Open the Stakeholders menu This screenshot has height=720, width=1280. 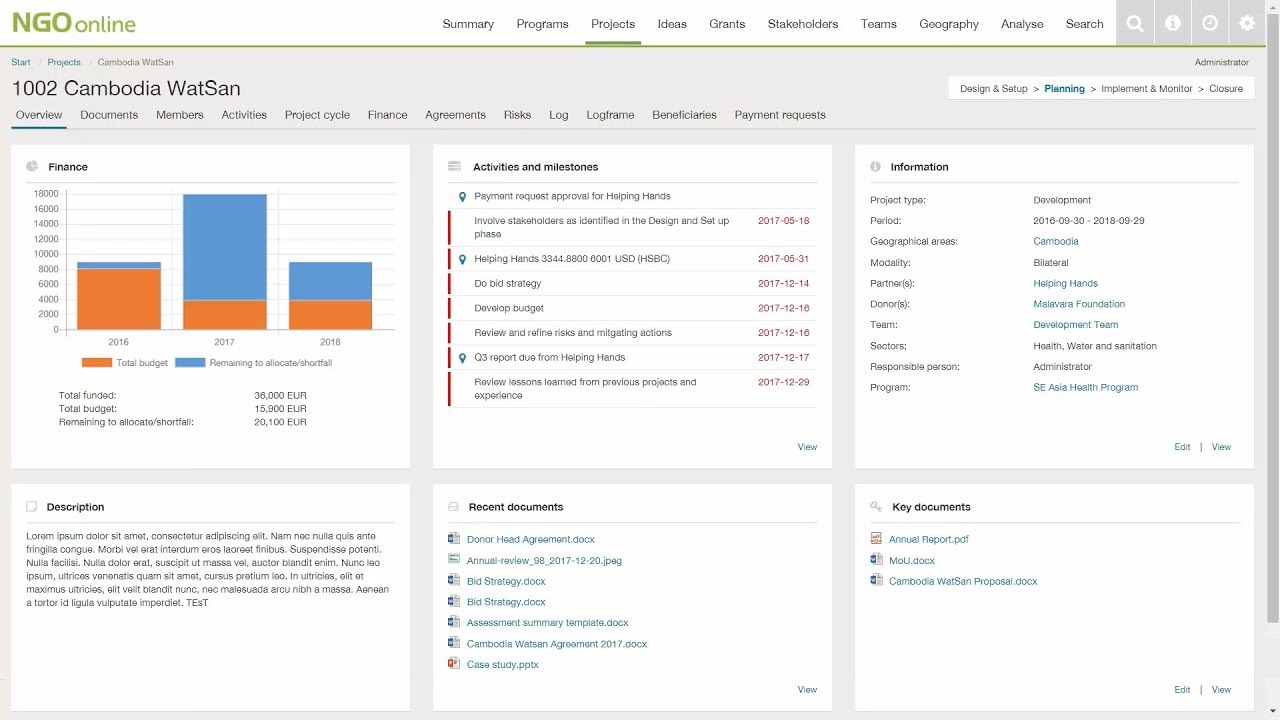803,24
